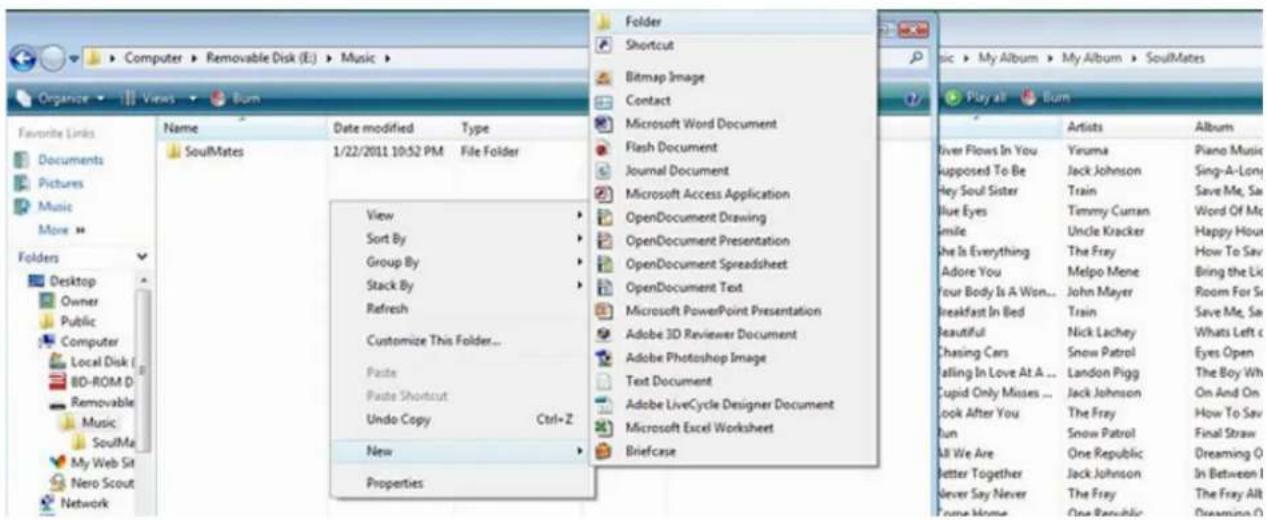The height and width of the screenshot is (520, 1267).
Task: Choose Adobe 3D Reviewer Document icon
Action: click(x=603, y=335)
